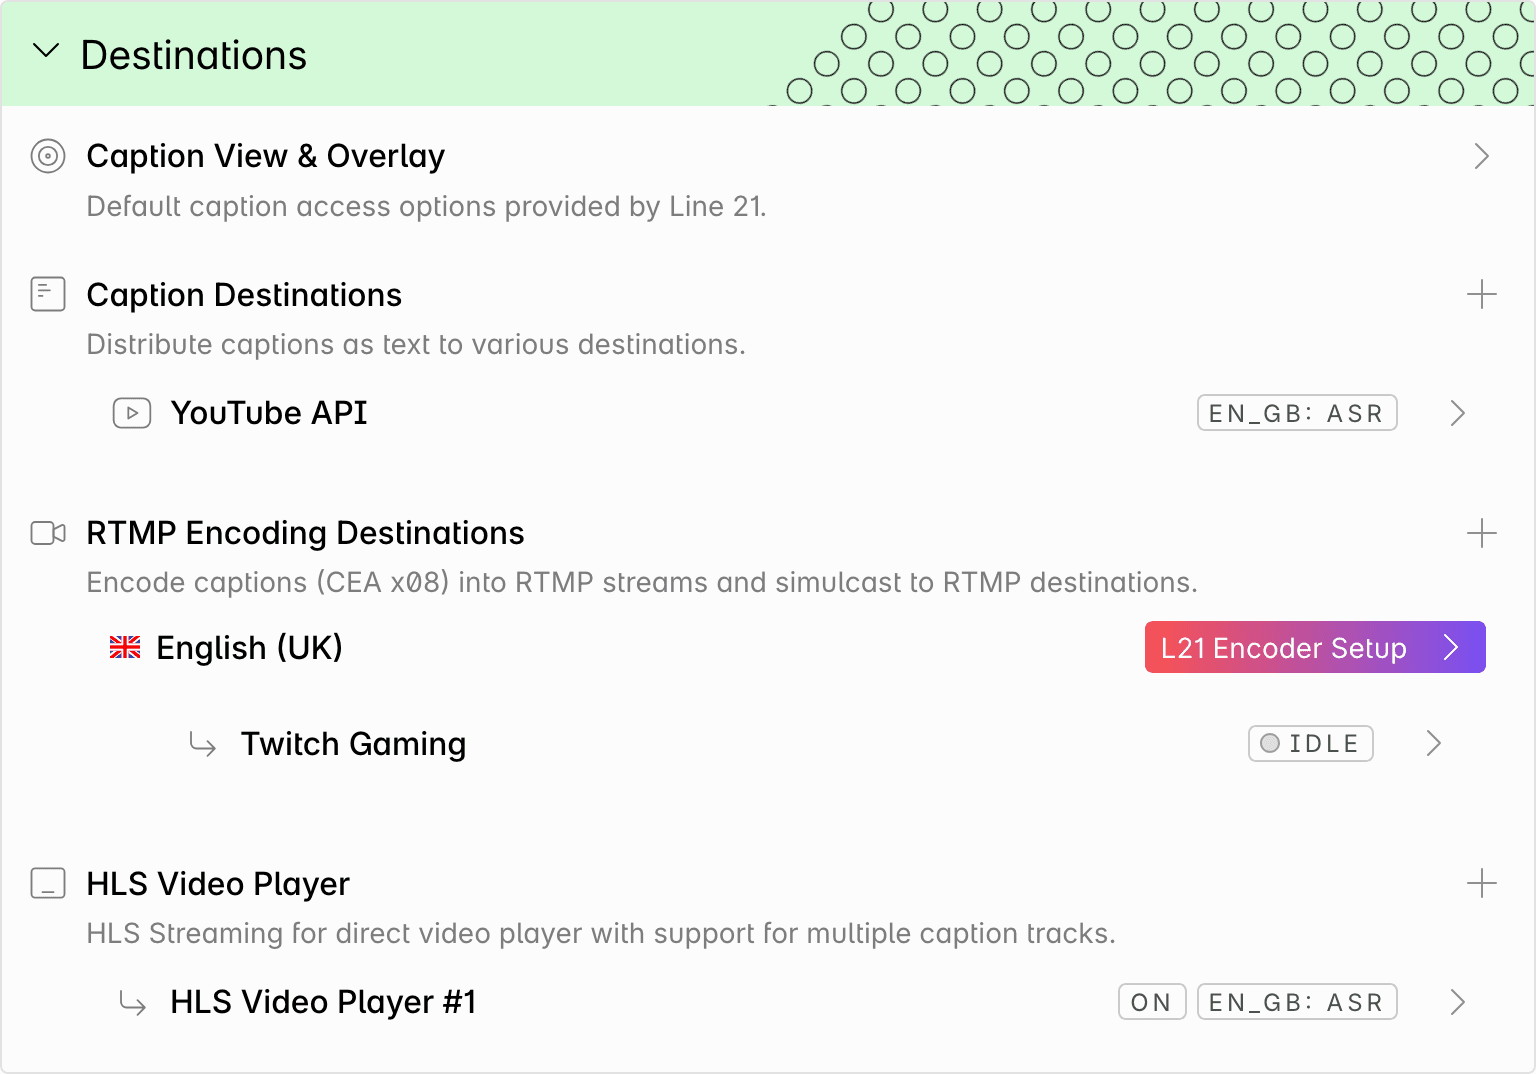Select HLS Video Player #1 EN_GB: ASR badge
The width and height of the screenshot is (1536, 1074).
tap(1297, 1002)
